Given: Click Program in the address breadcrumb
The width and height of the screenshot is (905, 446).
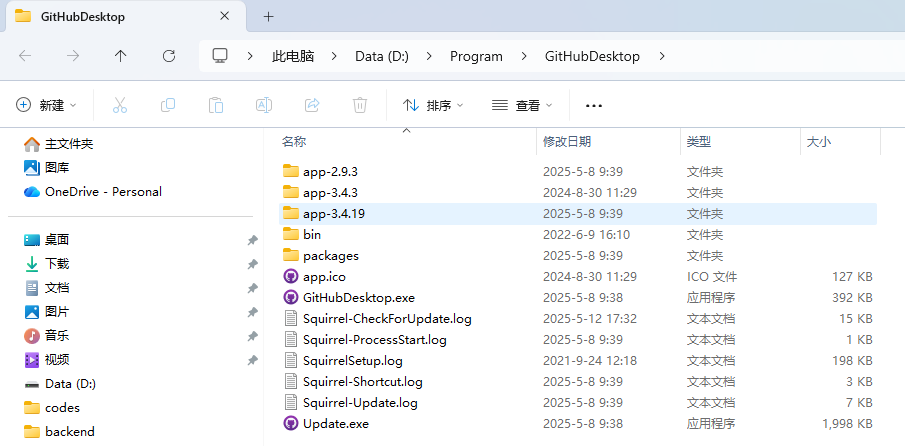Looking at the screenshot, I should pyautogui.click(x=476, y=56).
